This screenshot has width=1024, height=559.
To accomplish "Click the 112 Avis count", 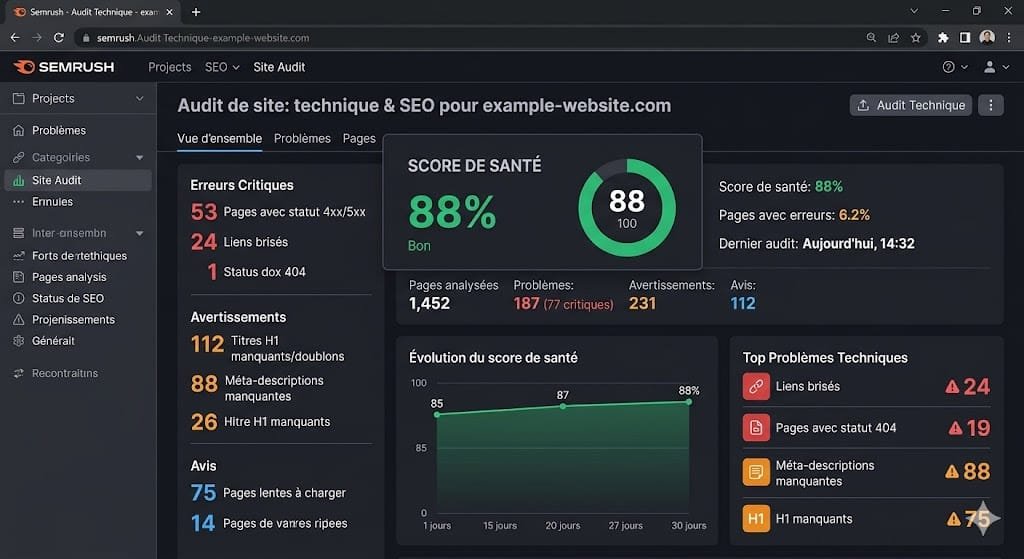I will pyautogui.click(x=743, y=304).
